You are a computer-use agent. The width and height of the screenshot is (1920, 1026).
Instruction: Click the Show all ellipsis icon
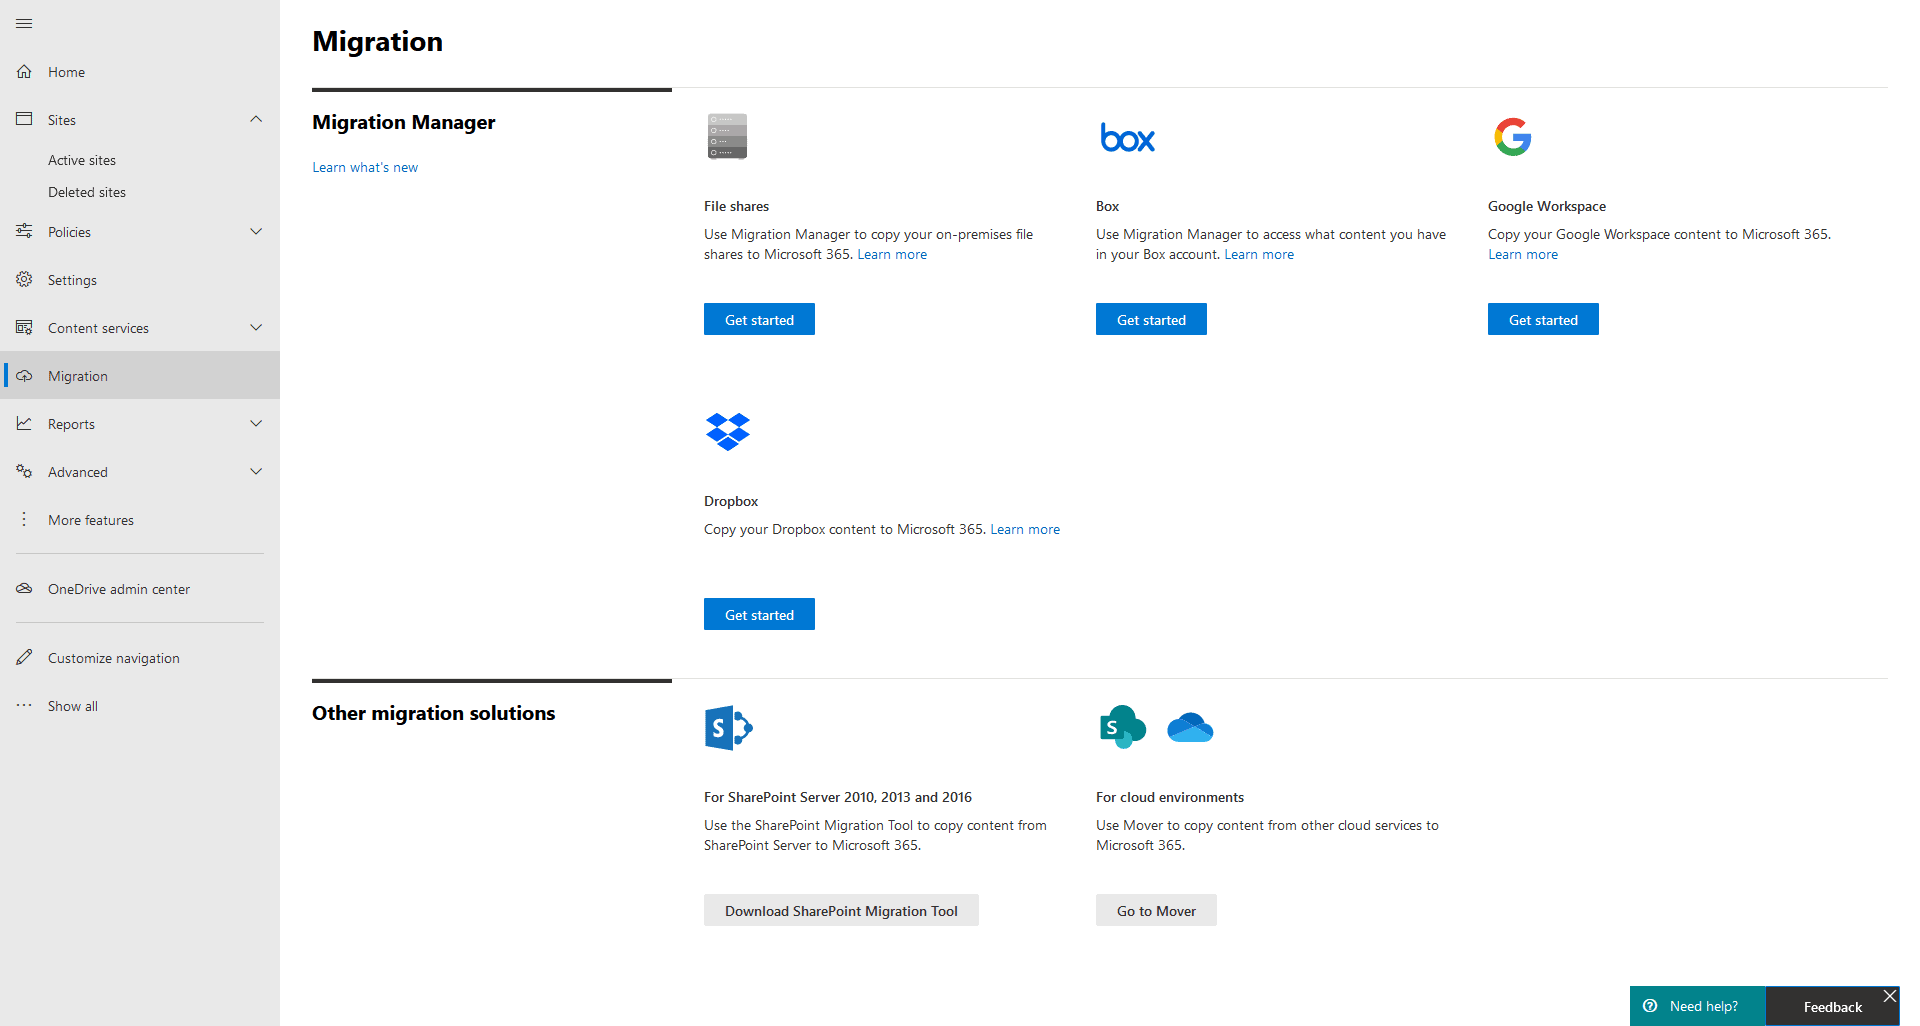tap(24, 705)
